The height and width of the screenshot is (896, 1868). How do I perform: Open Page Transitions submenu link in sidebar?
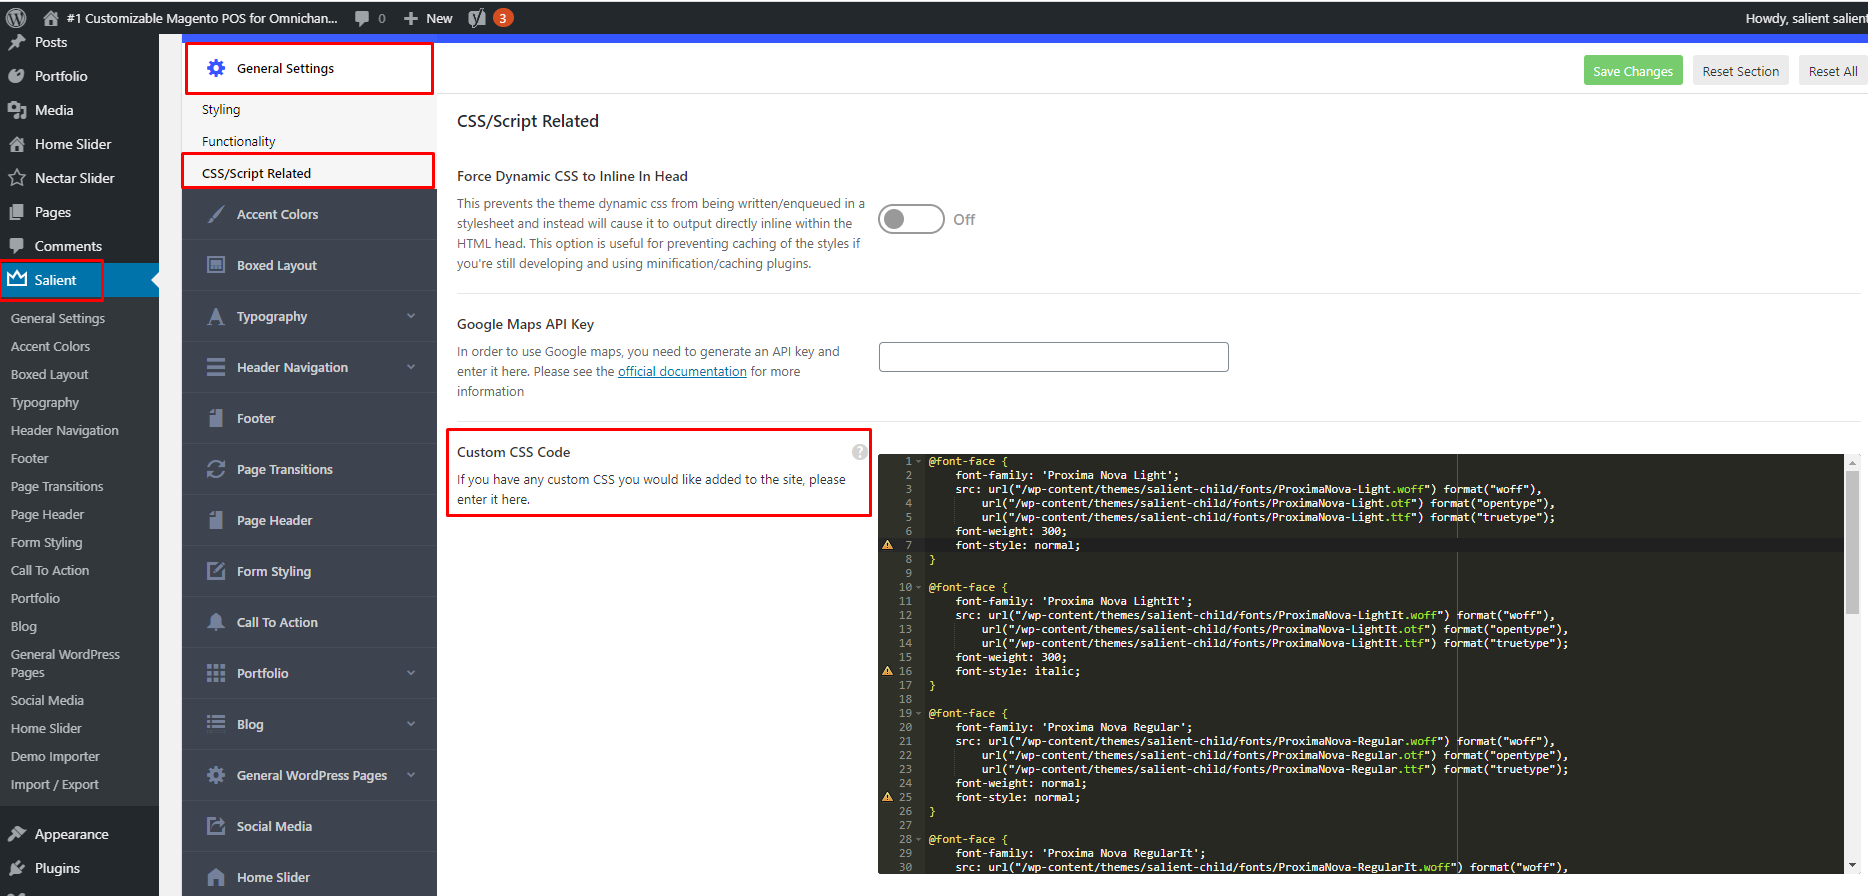point(57,486)
